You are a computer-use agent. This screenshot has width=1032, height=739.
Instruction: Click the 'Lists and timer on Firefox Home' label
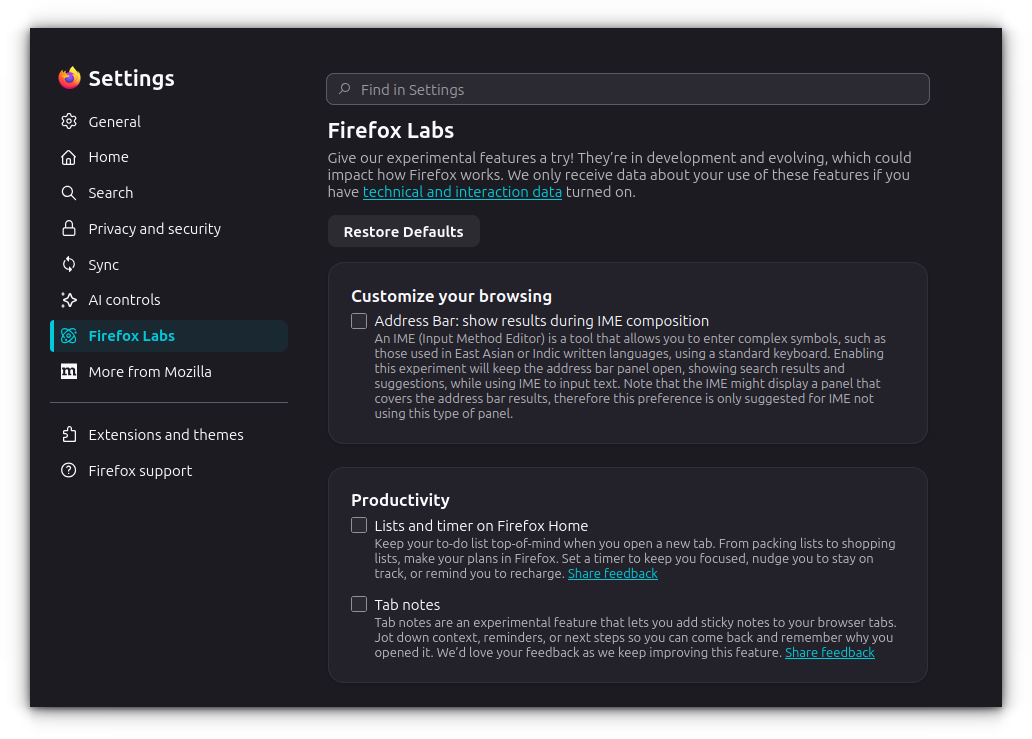(481, 526)
